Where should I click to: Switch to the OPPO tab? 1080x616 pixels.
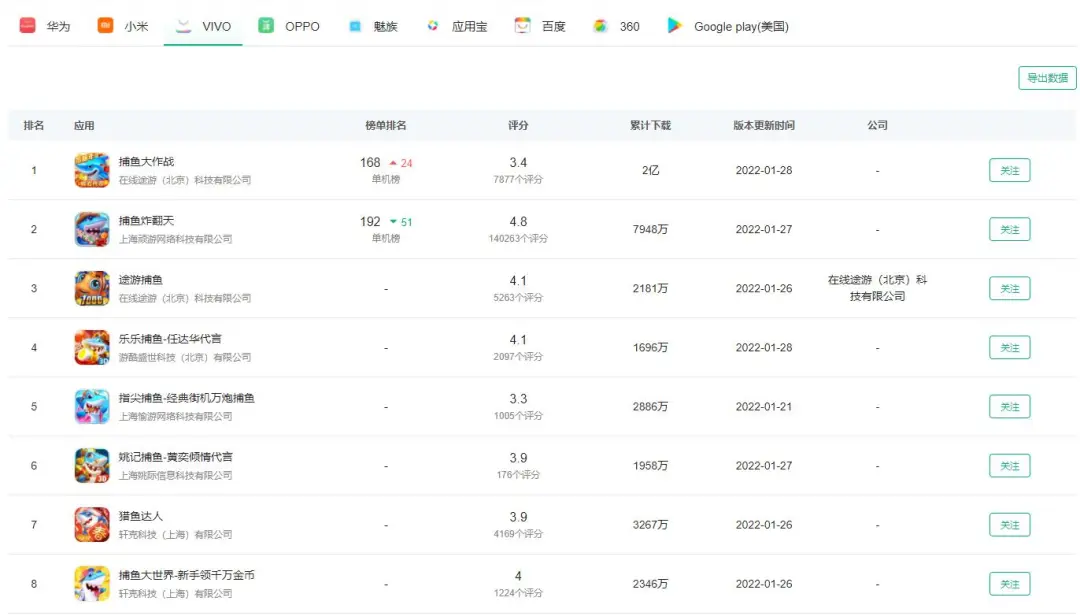pos(289,25)
